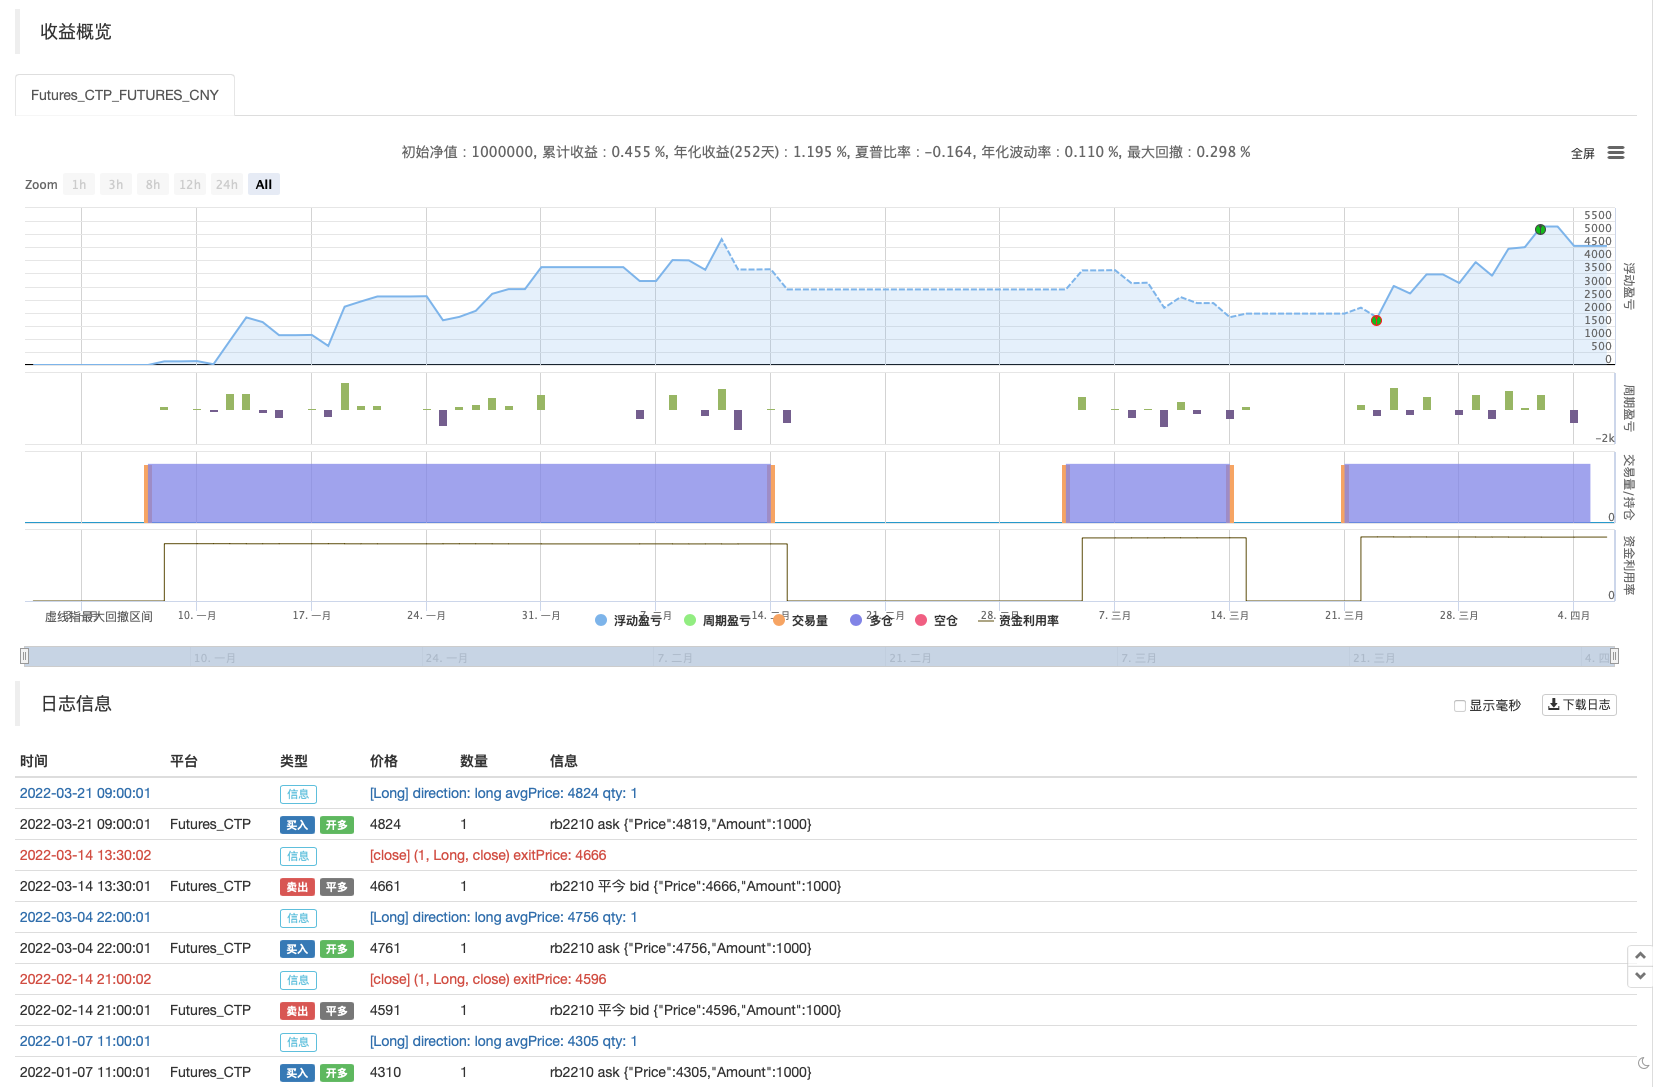Toggle the 资金利用率 legend series
1653x1087 pixels.
tap(1018, 620)
